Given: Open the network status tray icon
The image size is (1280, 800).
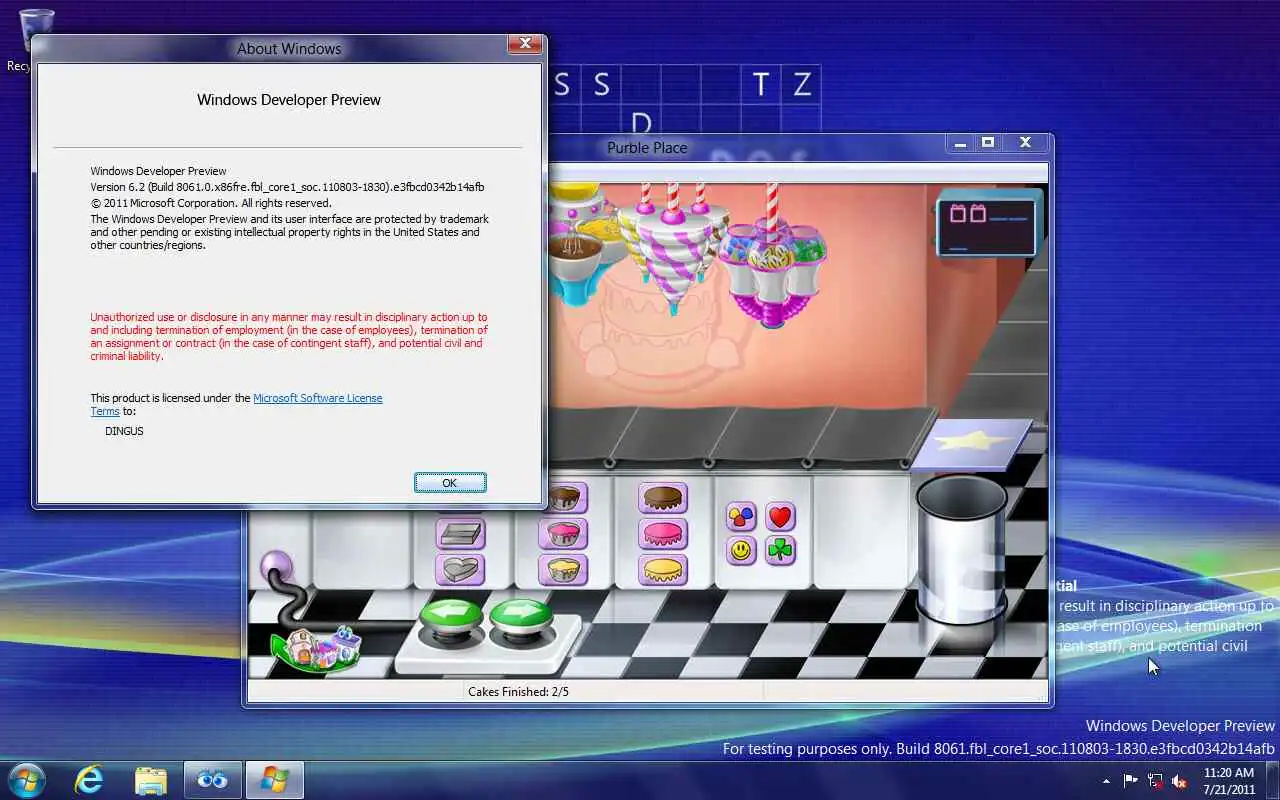Looking at the screenshot, I should 1155,780.
